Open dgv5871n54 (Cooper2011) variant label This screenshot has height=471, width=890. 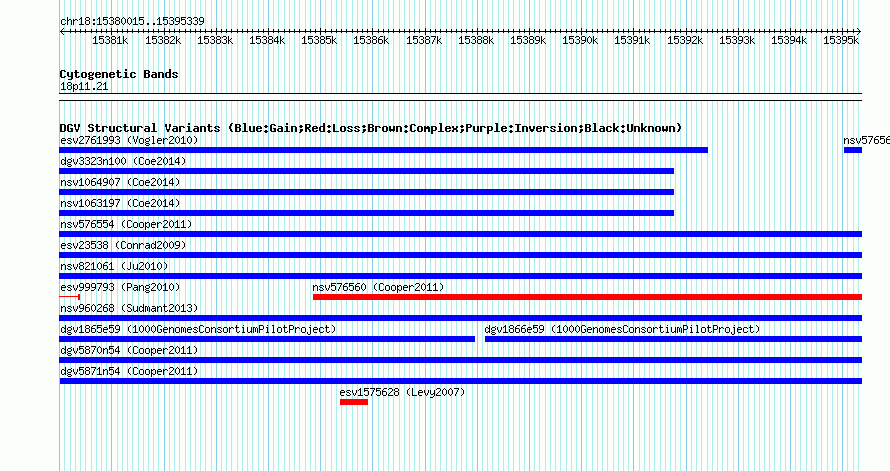click(129, 371)
